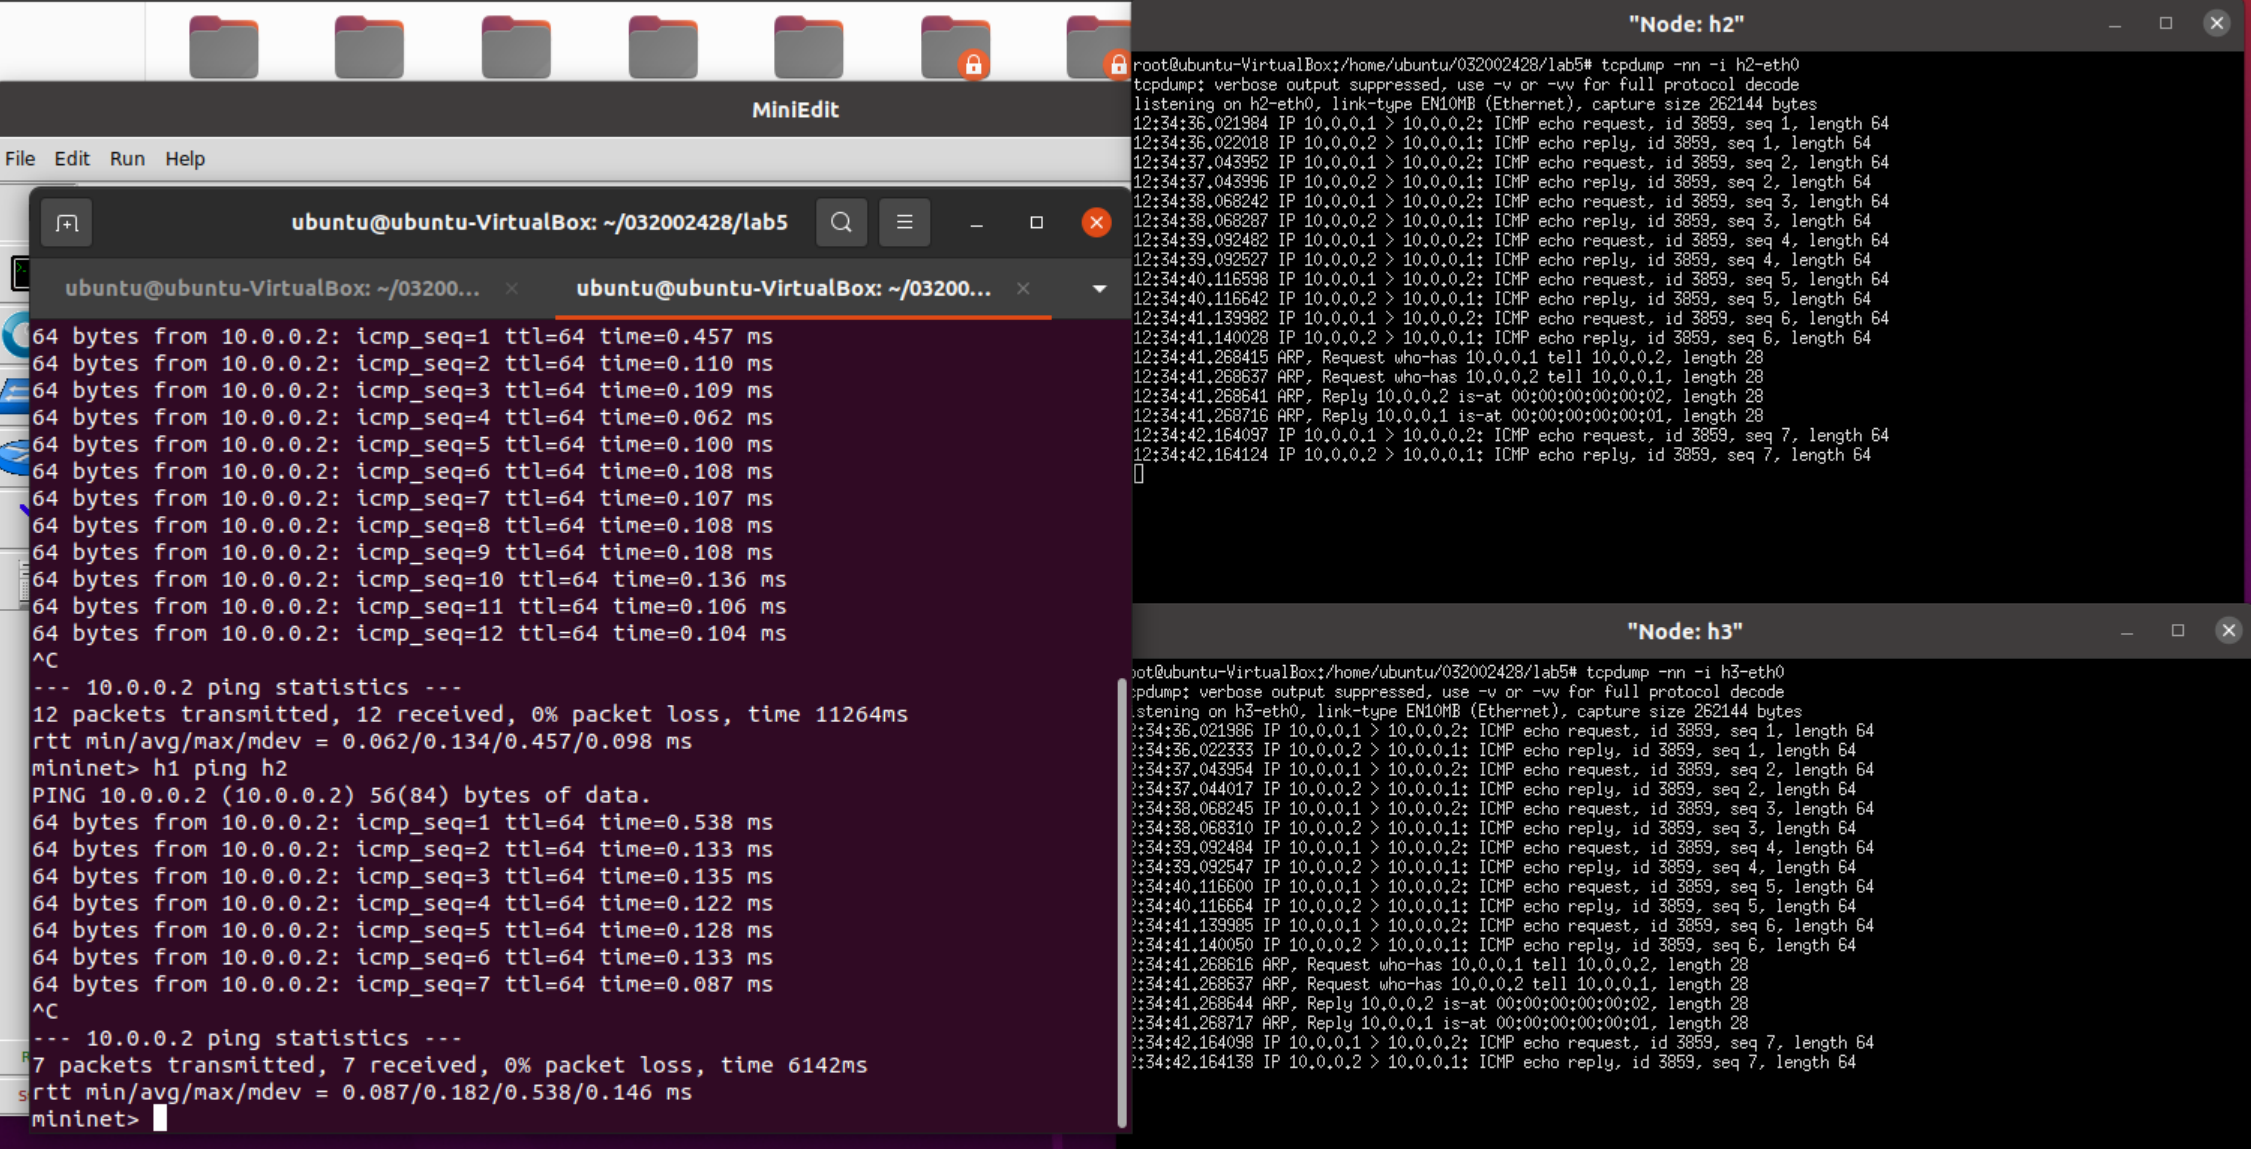Viewport: 2251px width, 1149px height.
Task: Open a new terminal tab with the plus icon
Action: (x=67, y=223)
